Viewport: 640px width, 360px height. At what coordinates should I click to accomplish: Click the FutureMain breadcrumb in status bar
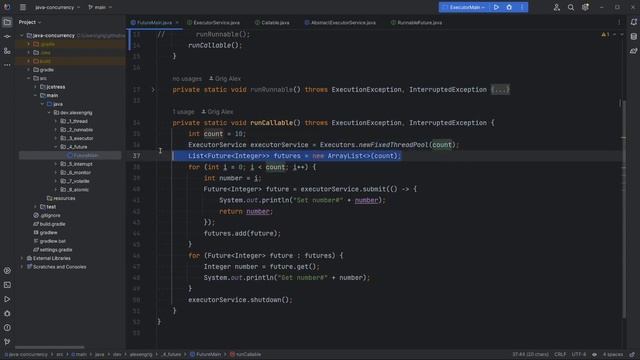pyautogui.click(x=206, y=354)
